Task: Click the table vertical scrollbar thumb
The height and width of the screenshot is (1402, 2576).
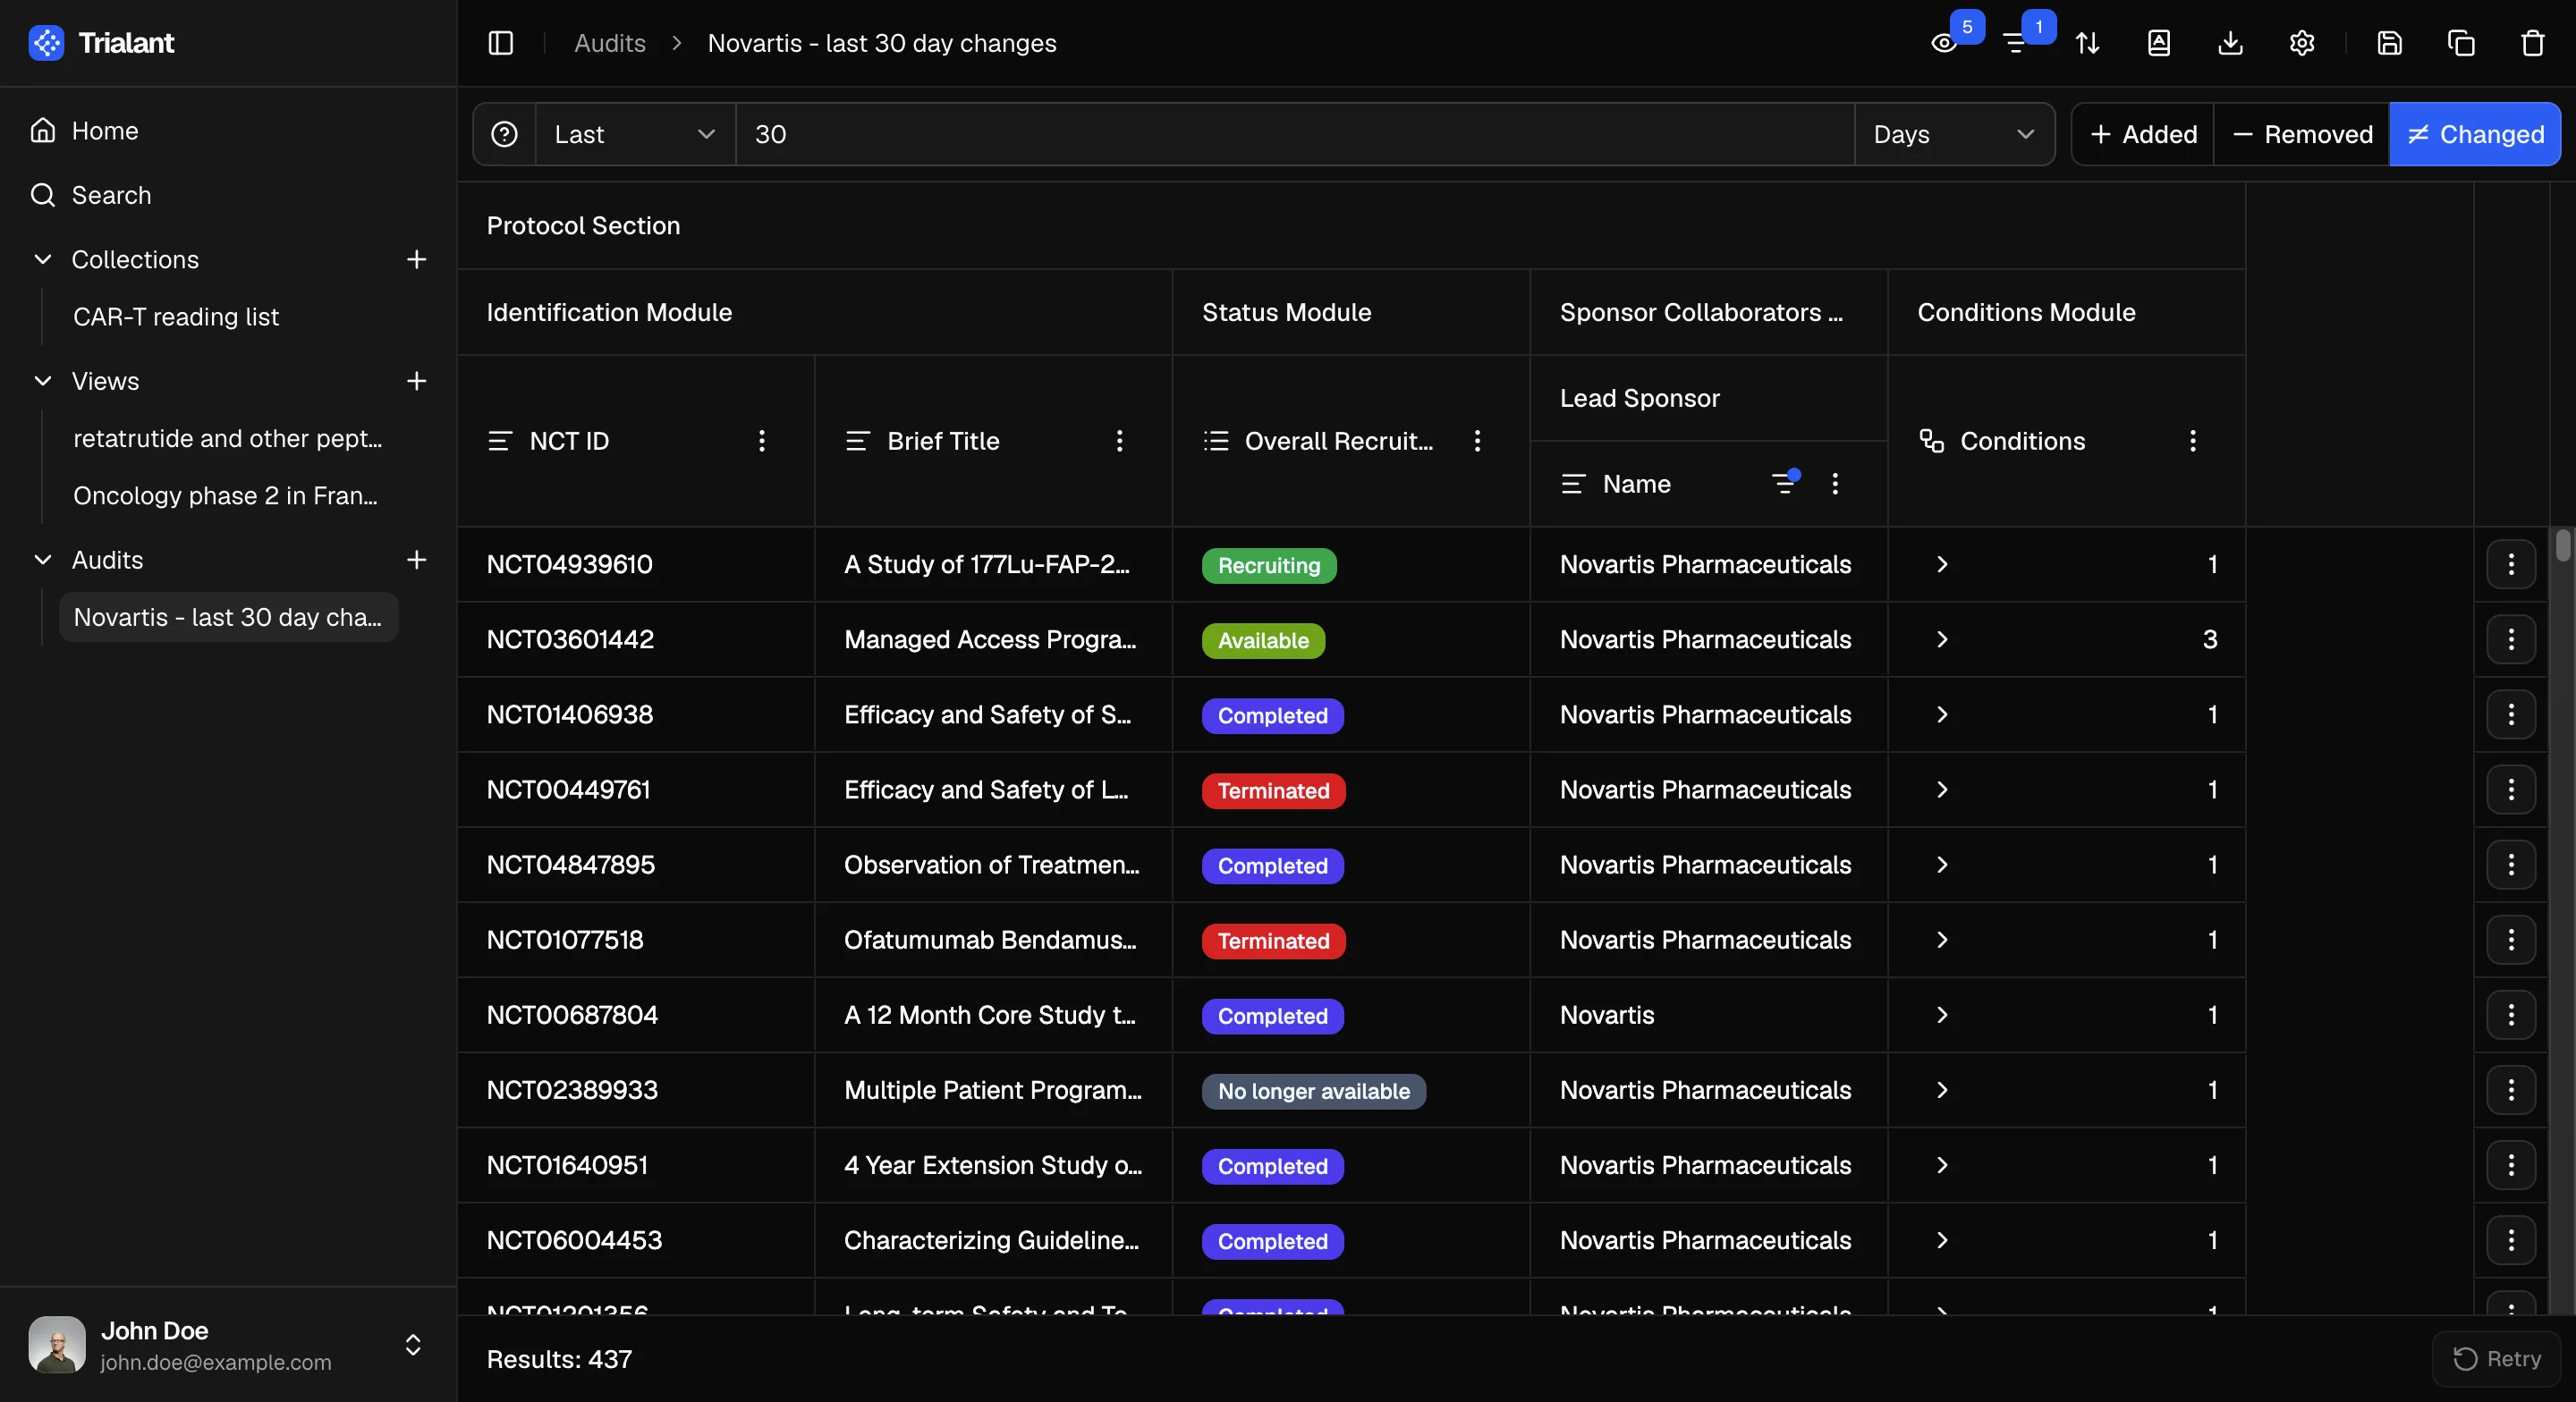Action: (x=2563, y=546)
